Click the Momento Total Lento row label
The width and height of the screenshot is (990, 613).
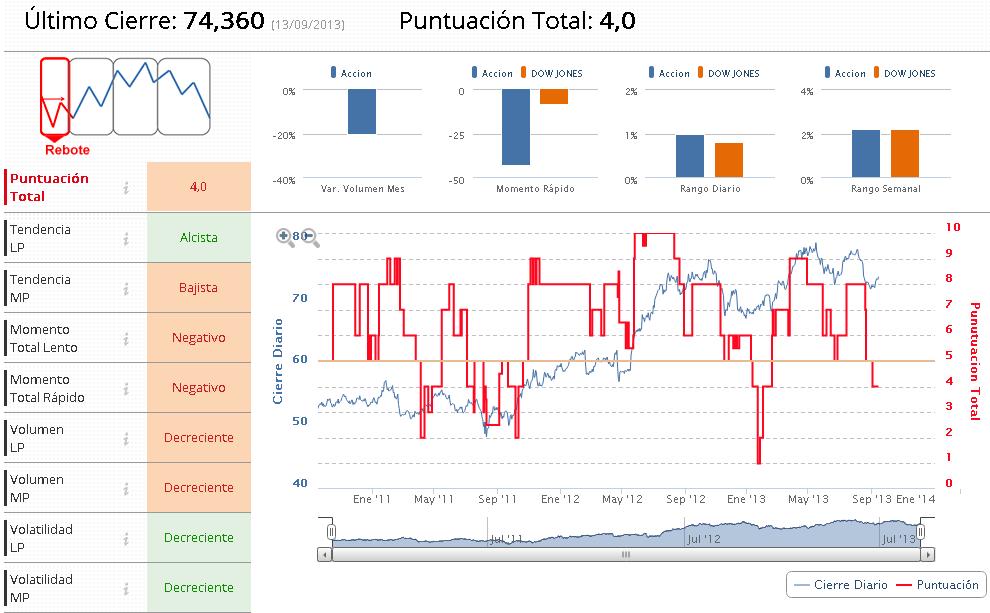coord(44,338)
